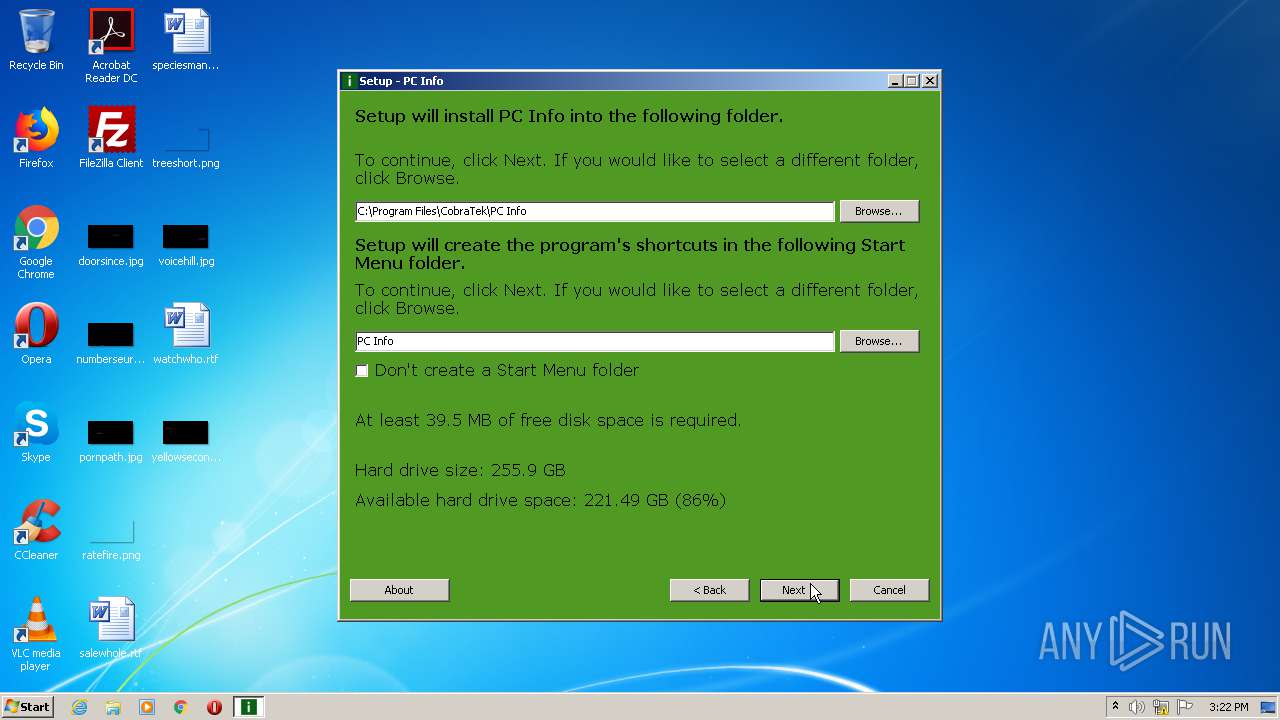This screenshot has height=720, width=1280.
Task: Open the media player taskbar icon
Action: click(x=147, y=707)
